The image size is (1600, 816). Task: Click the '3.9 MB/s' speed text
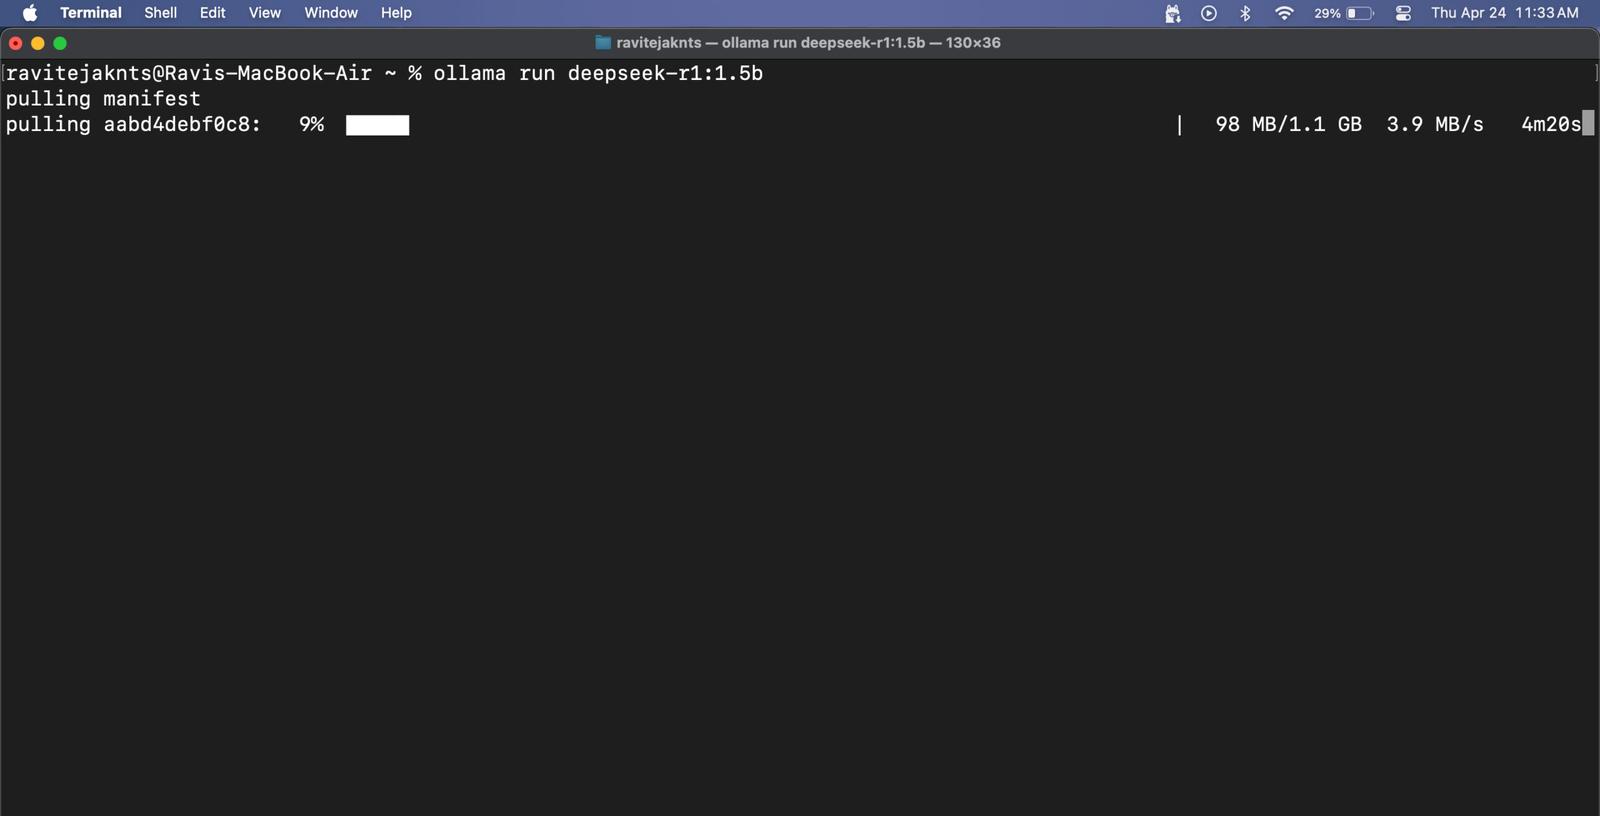click(1435, 124)
